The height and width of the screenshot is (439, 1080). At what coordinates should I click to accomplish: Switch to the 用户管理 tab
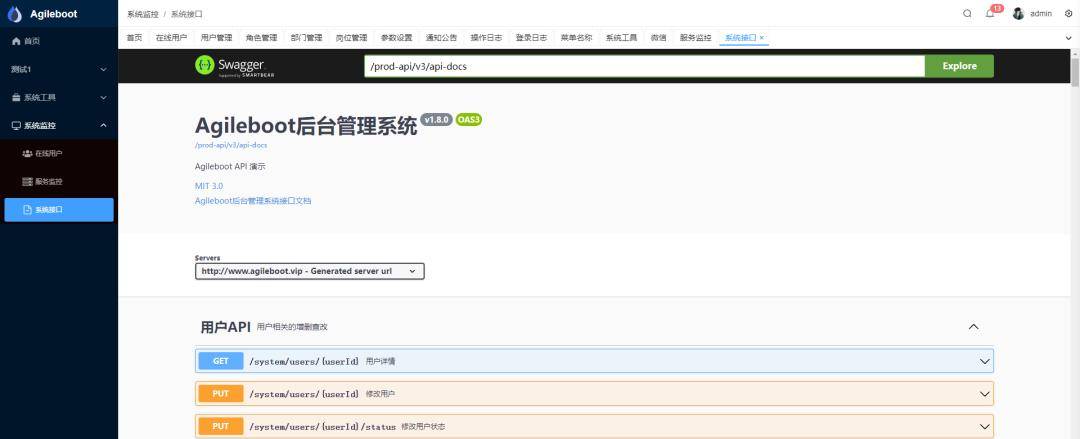tap(216, 38)
